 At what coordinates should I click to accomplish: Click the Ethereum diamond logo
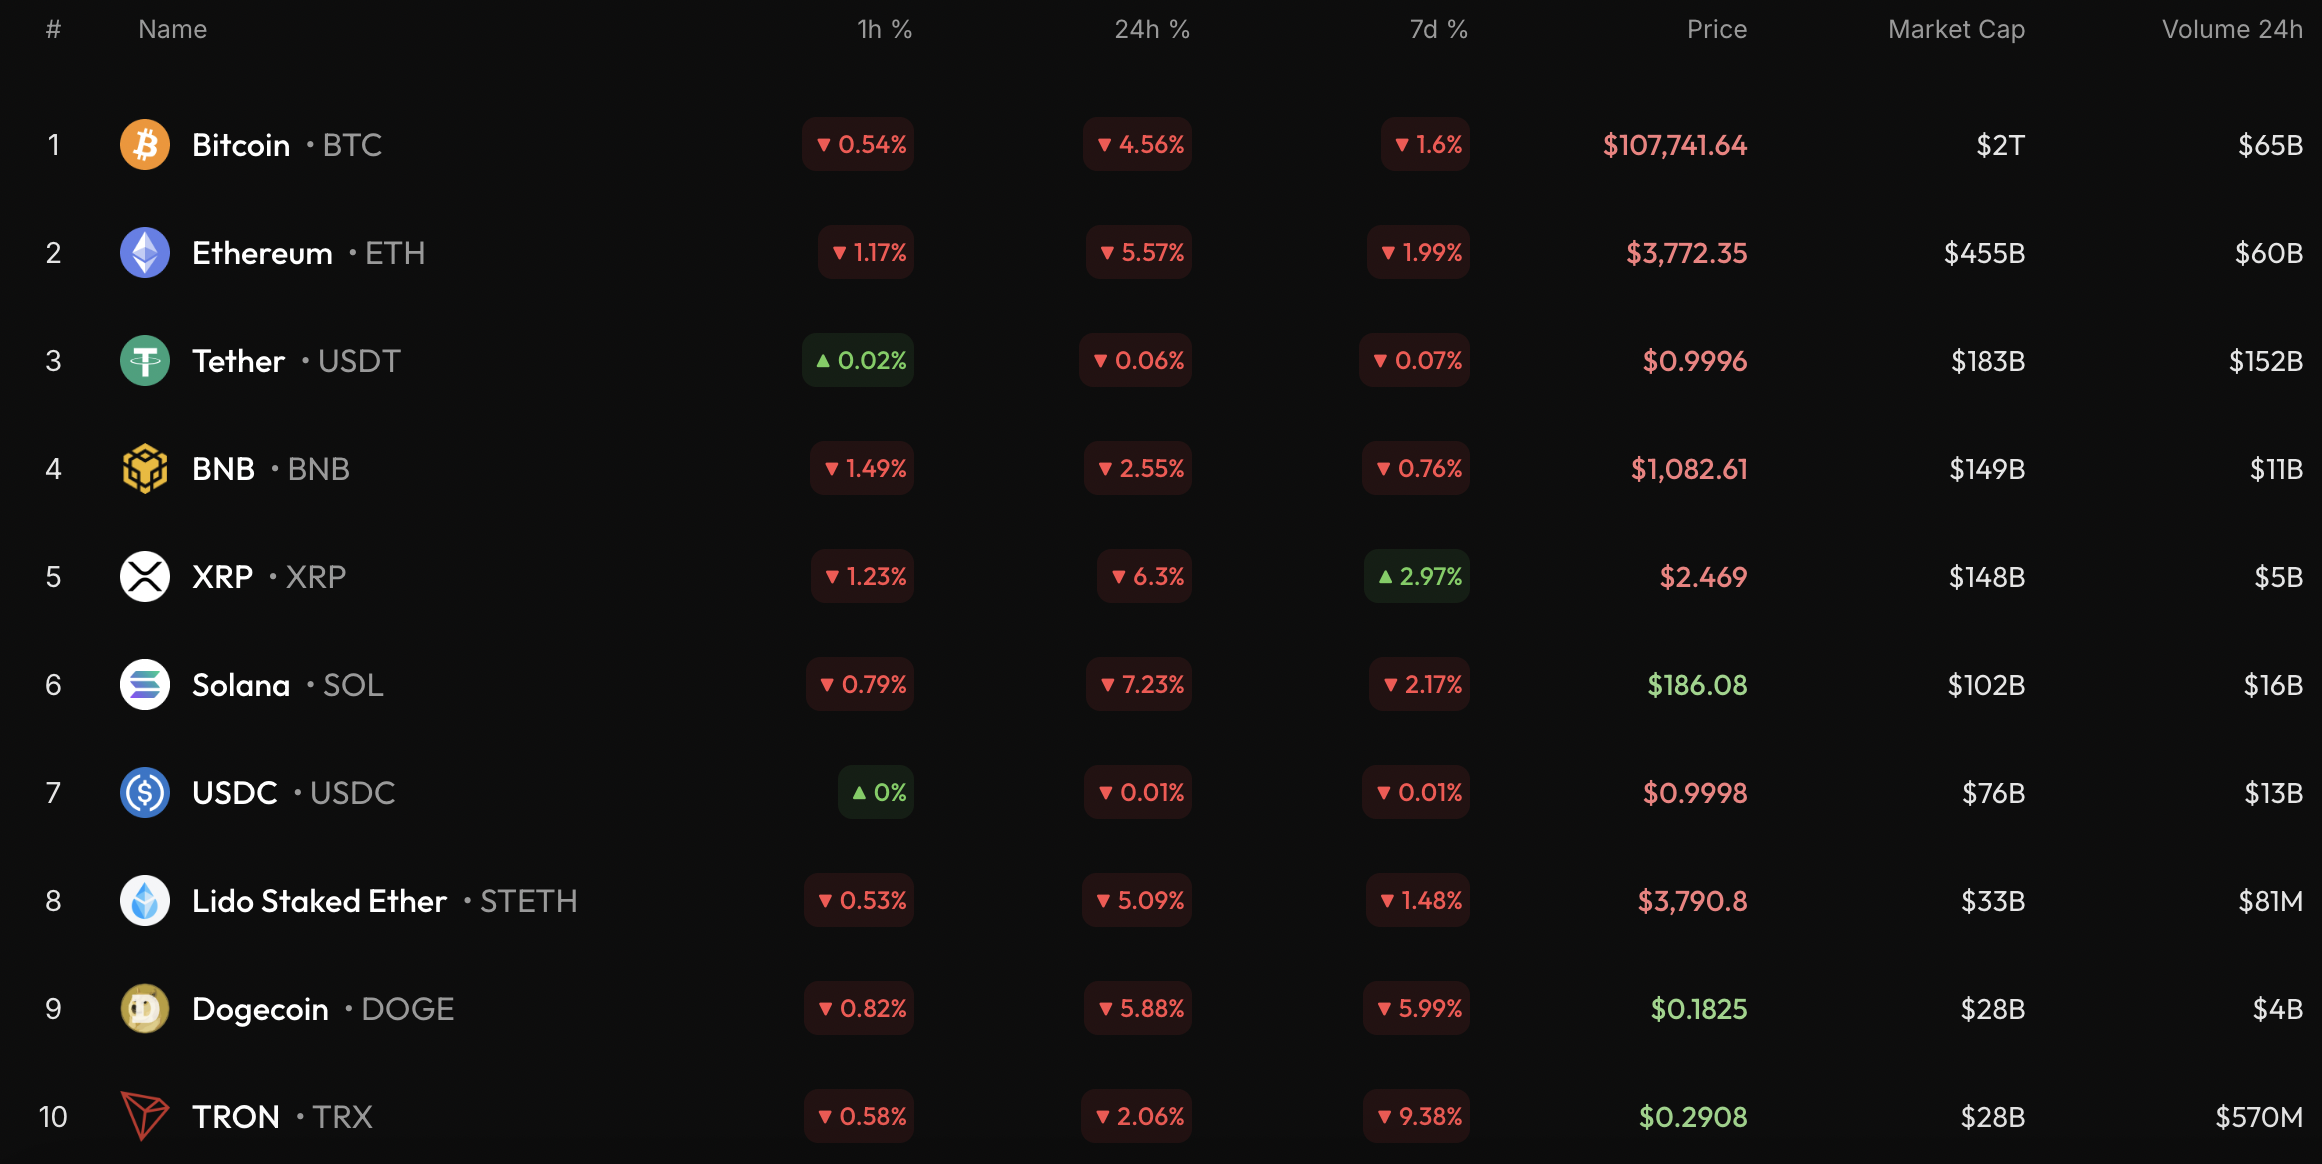(x=145, y=252)
